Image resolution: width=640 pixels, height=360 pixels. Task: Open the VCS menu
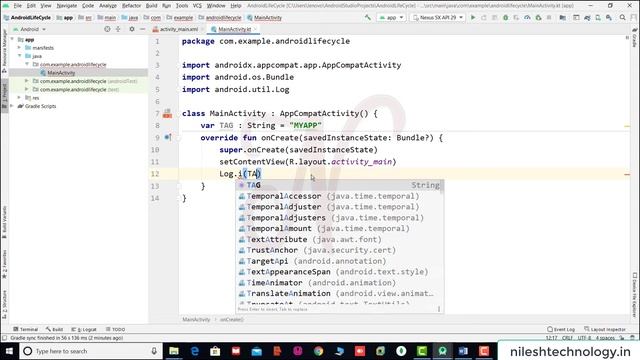pyautogui.click(x=197, y=6)
